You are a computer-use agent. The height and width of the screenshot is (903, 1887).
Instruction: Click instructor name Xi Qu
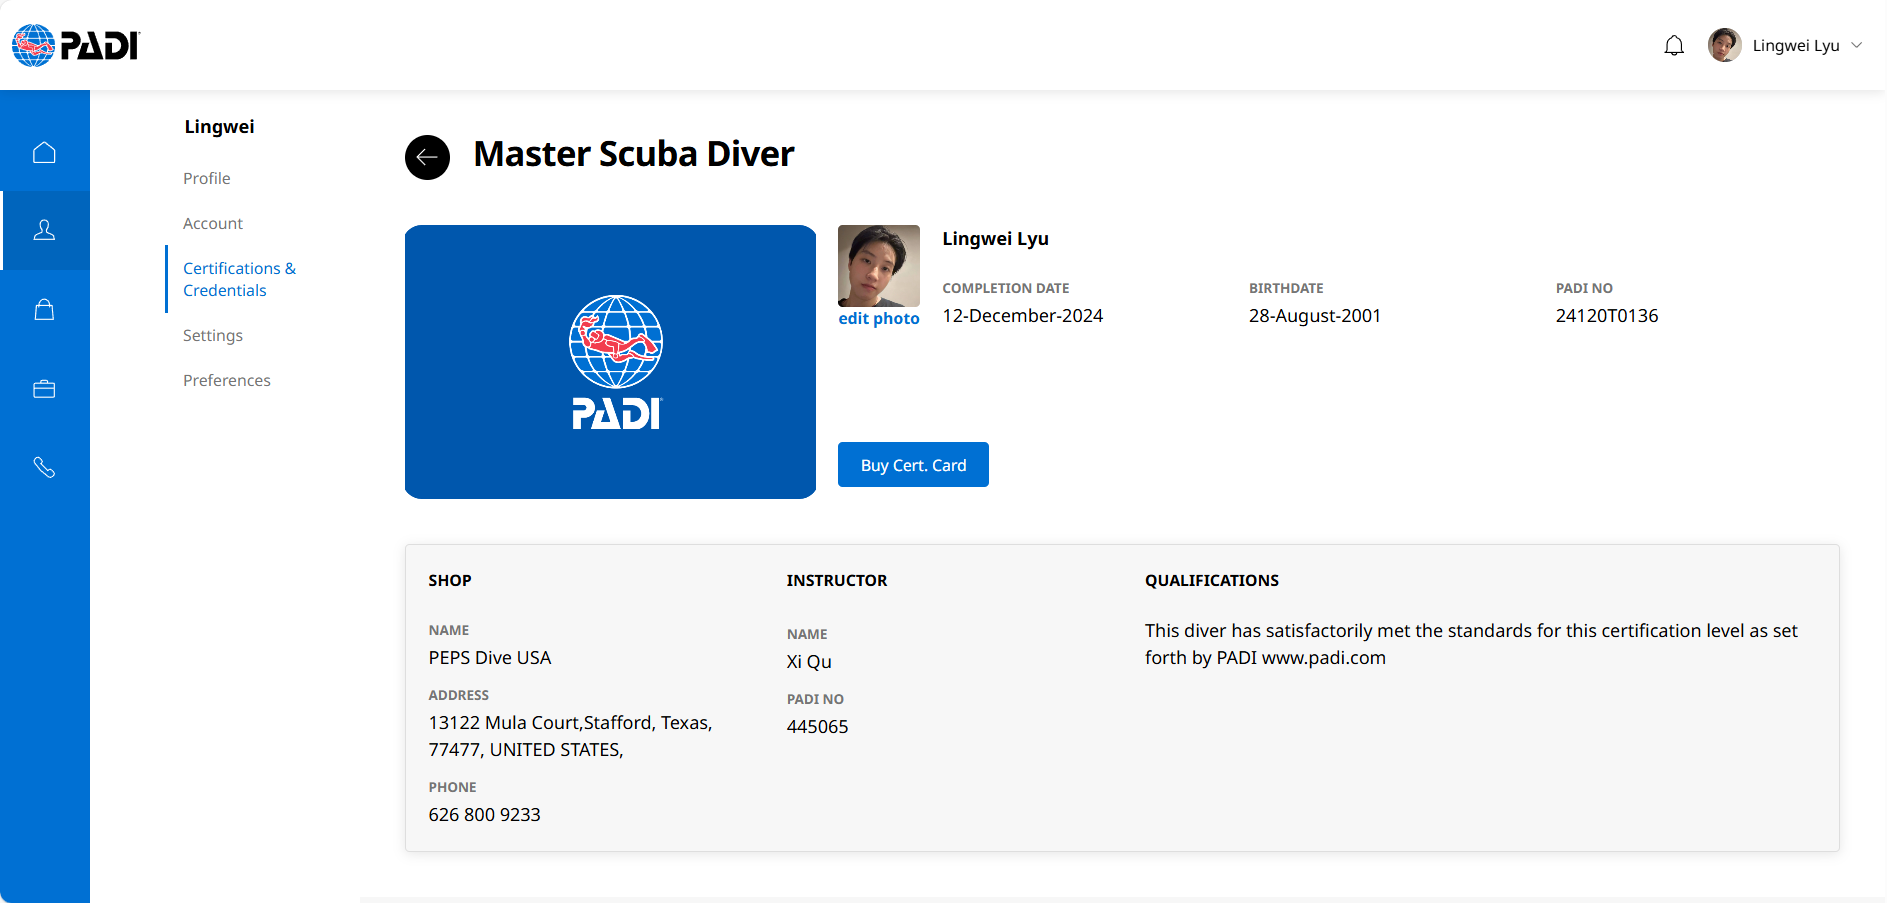coord(809,662)
